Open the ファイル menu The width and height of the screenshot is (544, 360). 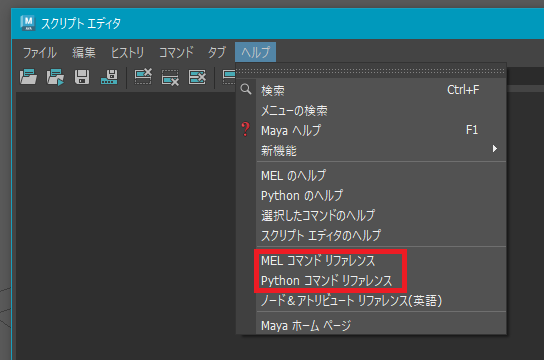tap(40, 52)
